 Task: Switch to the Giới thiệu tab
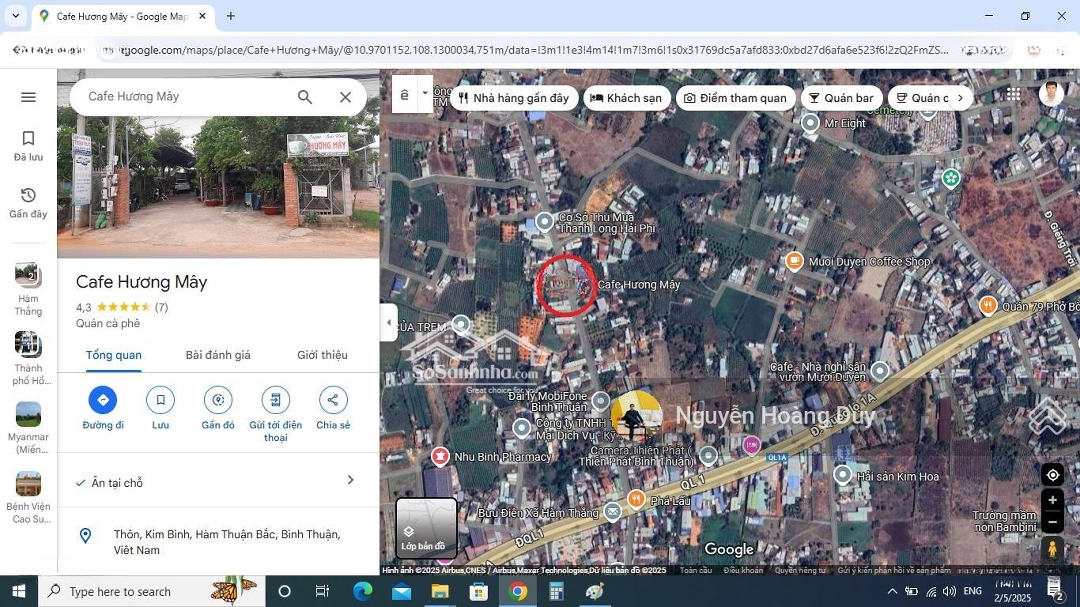point(322,355)
